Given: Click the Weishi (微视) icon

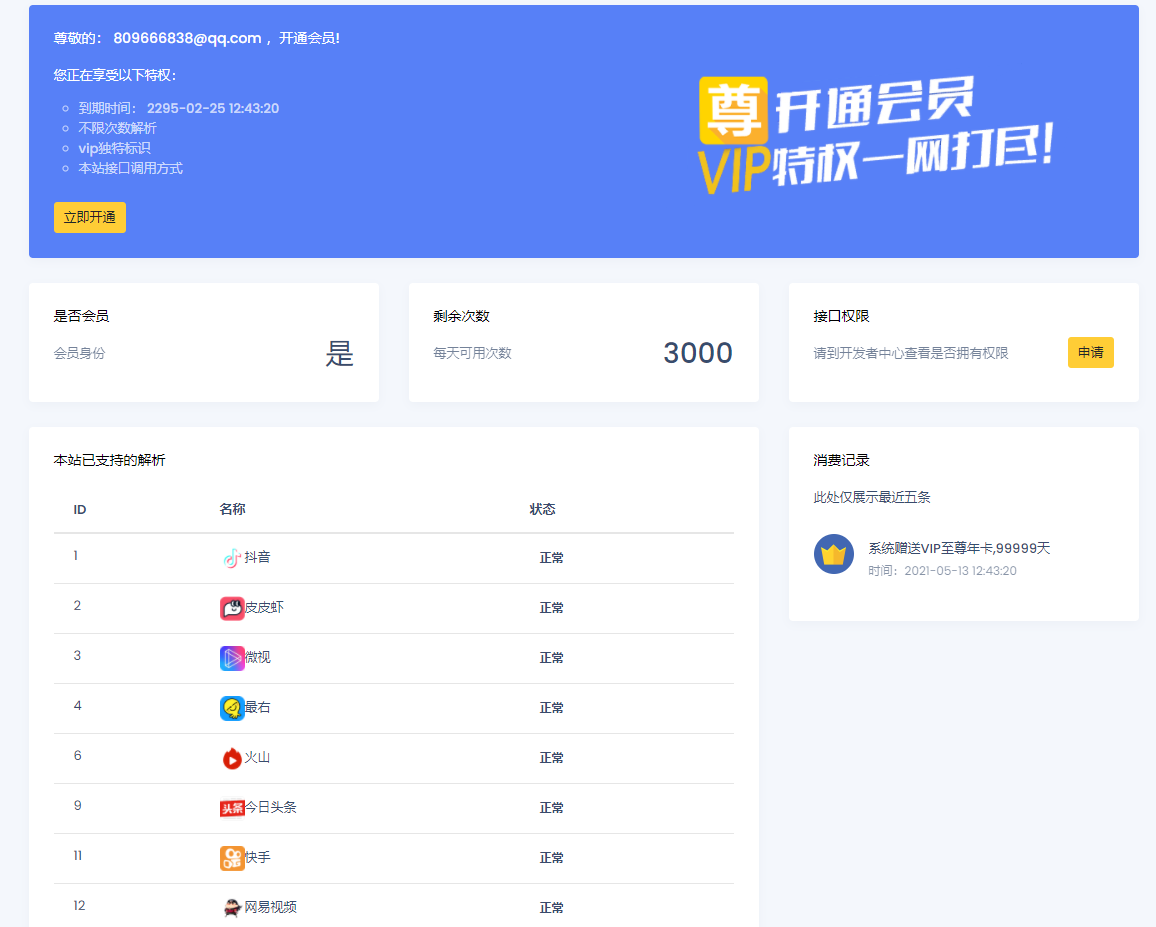Looking at the screenshot, I should [232, 658].
